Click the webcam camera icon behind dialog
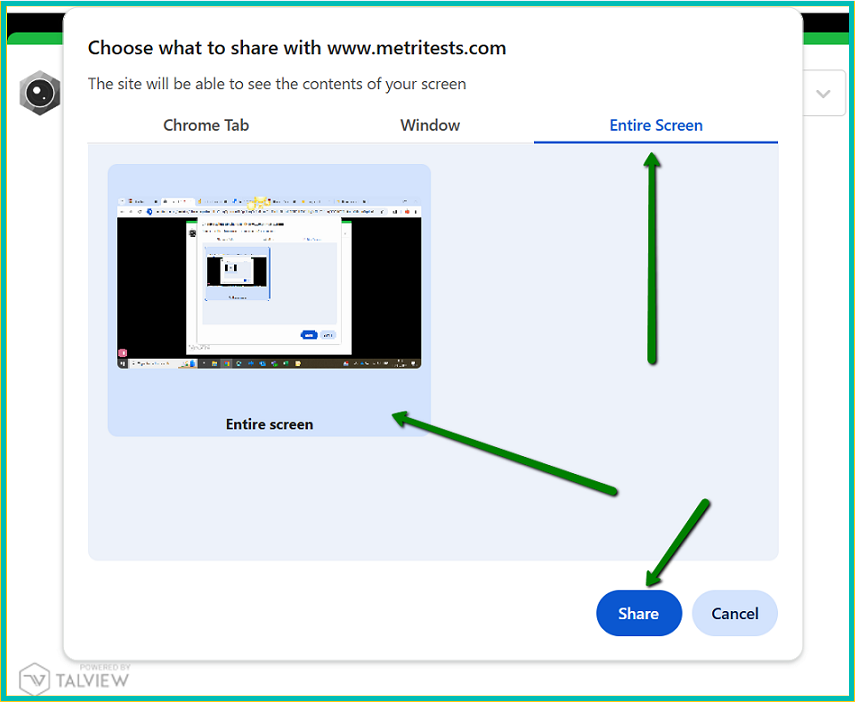 40,93
